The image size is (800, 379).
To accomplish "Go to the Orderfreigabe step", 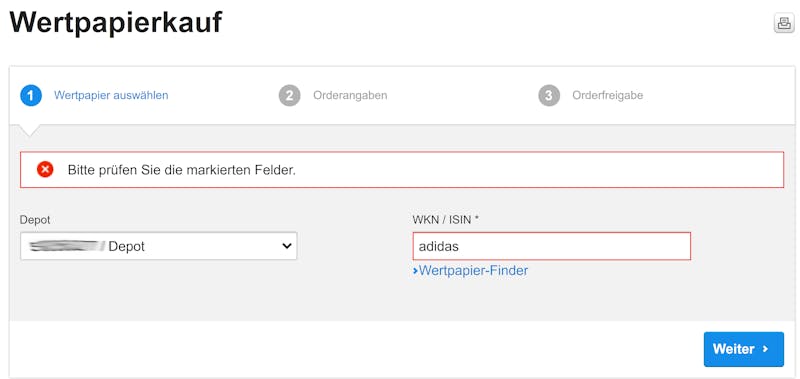I will (x=608, y=95).
